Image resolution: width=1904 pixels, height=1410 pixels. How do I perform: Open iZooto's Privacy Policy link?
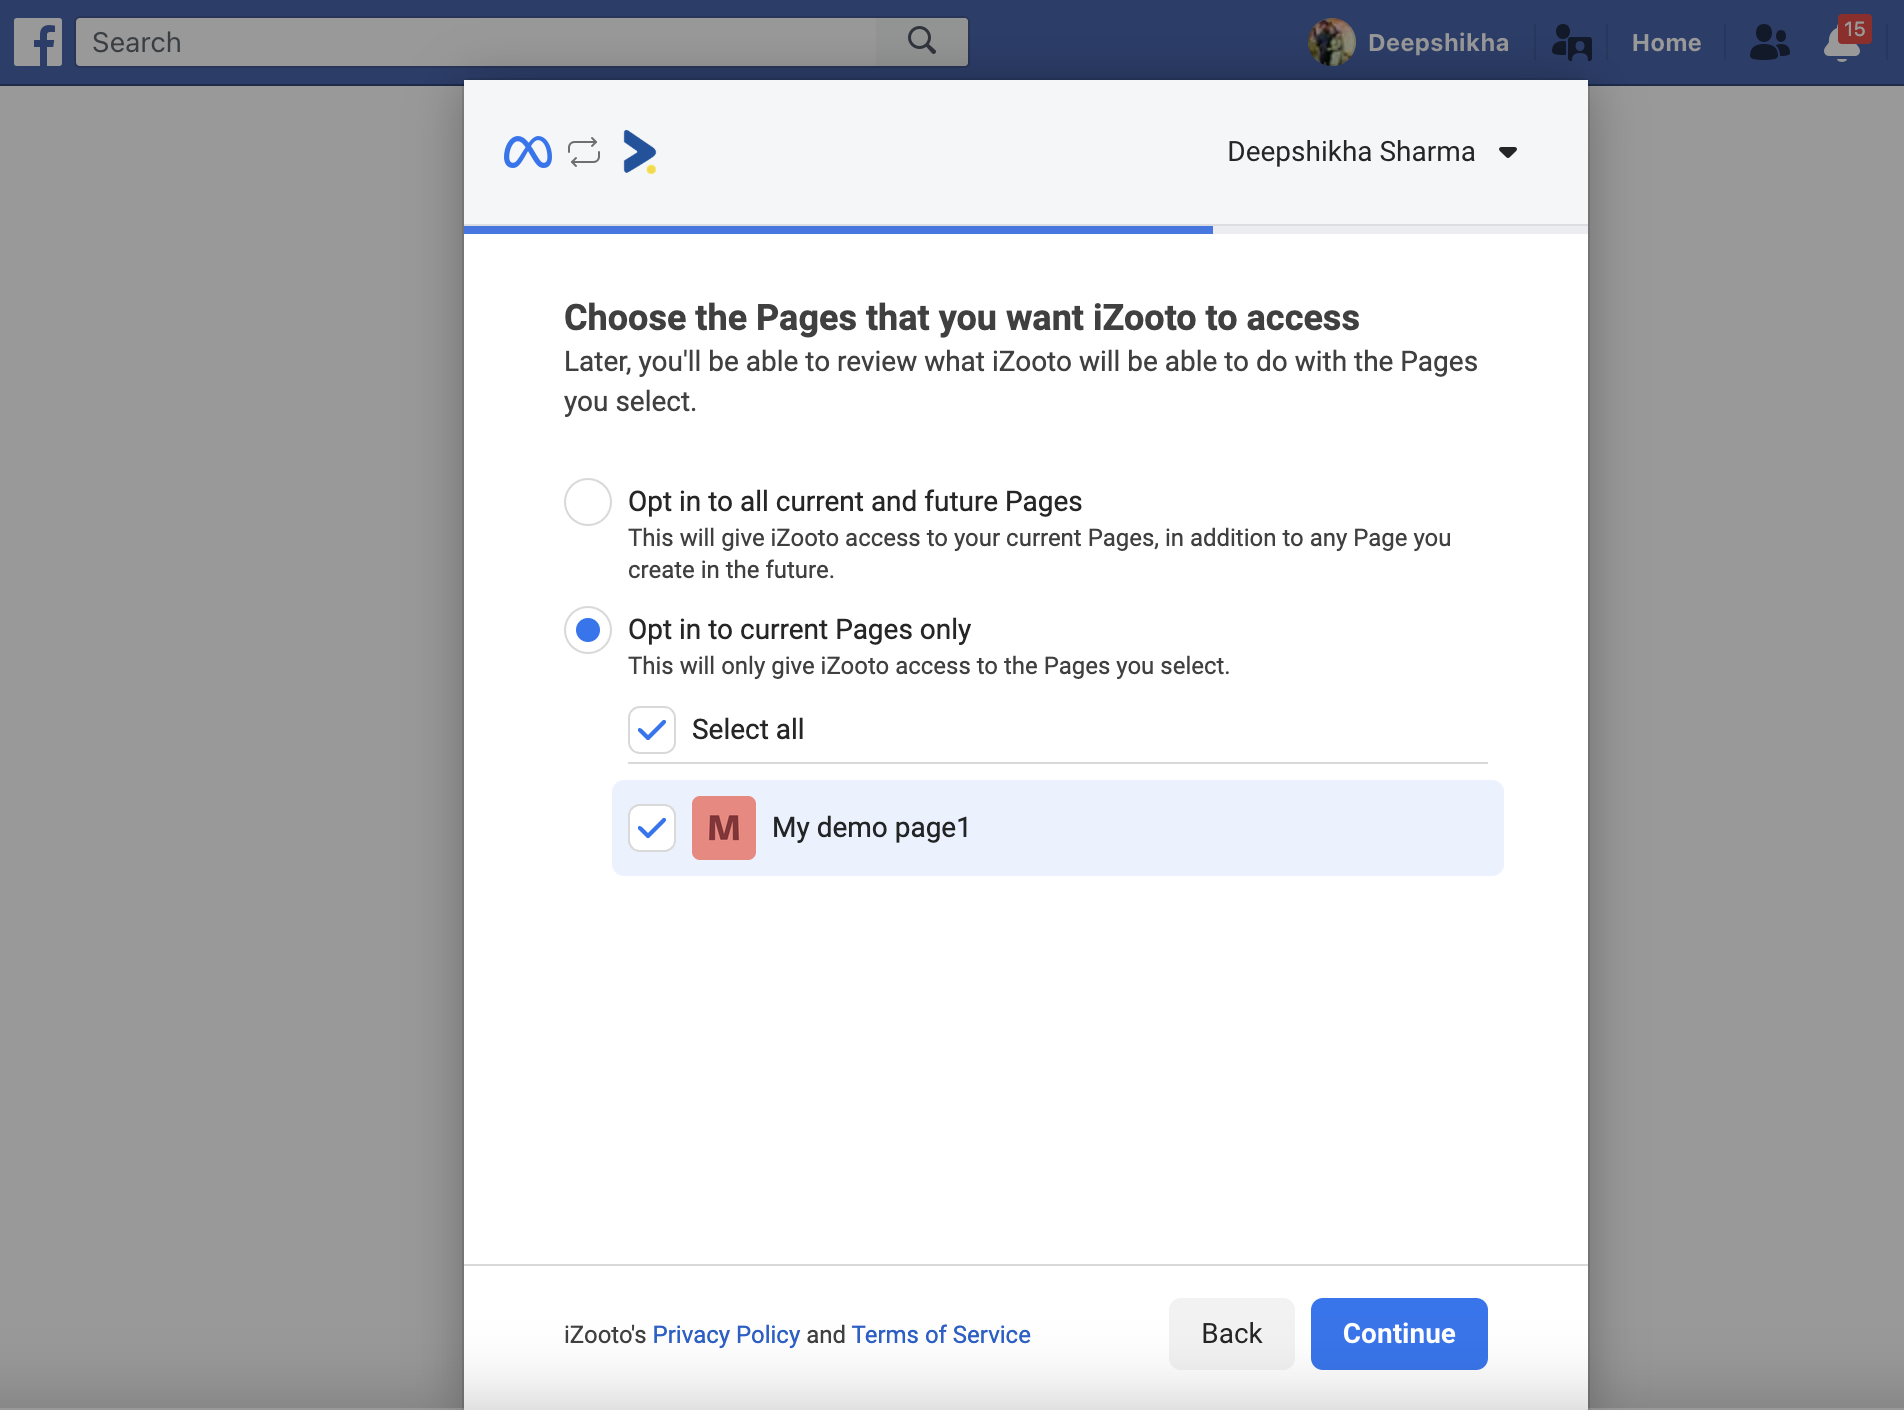pos(726,1335)
